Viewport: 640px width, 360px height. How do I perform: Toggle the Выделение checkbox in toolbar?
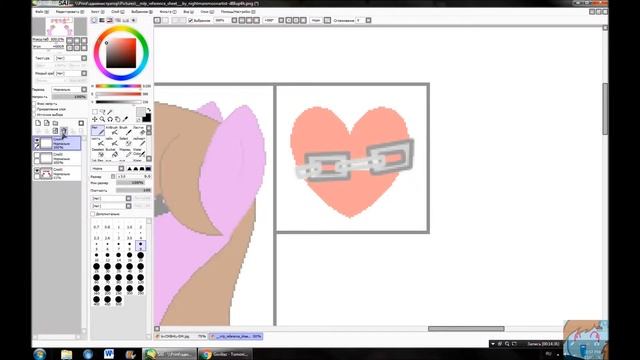[191, 20]
